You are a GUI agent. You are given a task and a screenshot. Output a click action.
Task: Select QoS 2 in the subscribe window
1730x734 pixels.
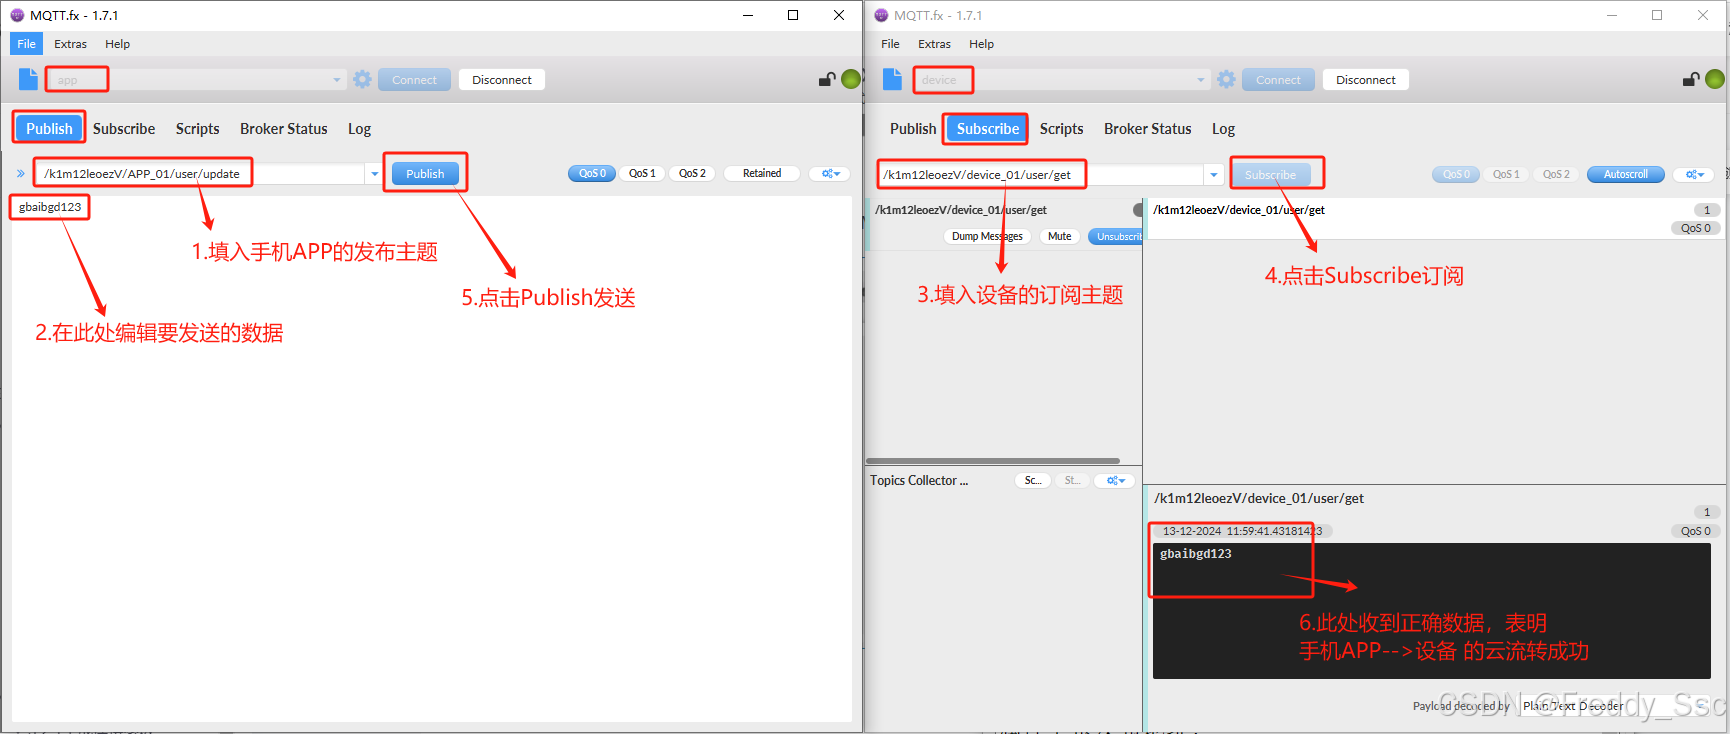1556,174
